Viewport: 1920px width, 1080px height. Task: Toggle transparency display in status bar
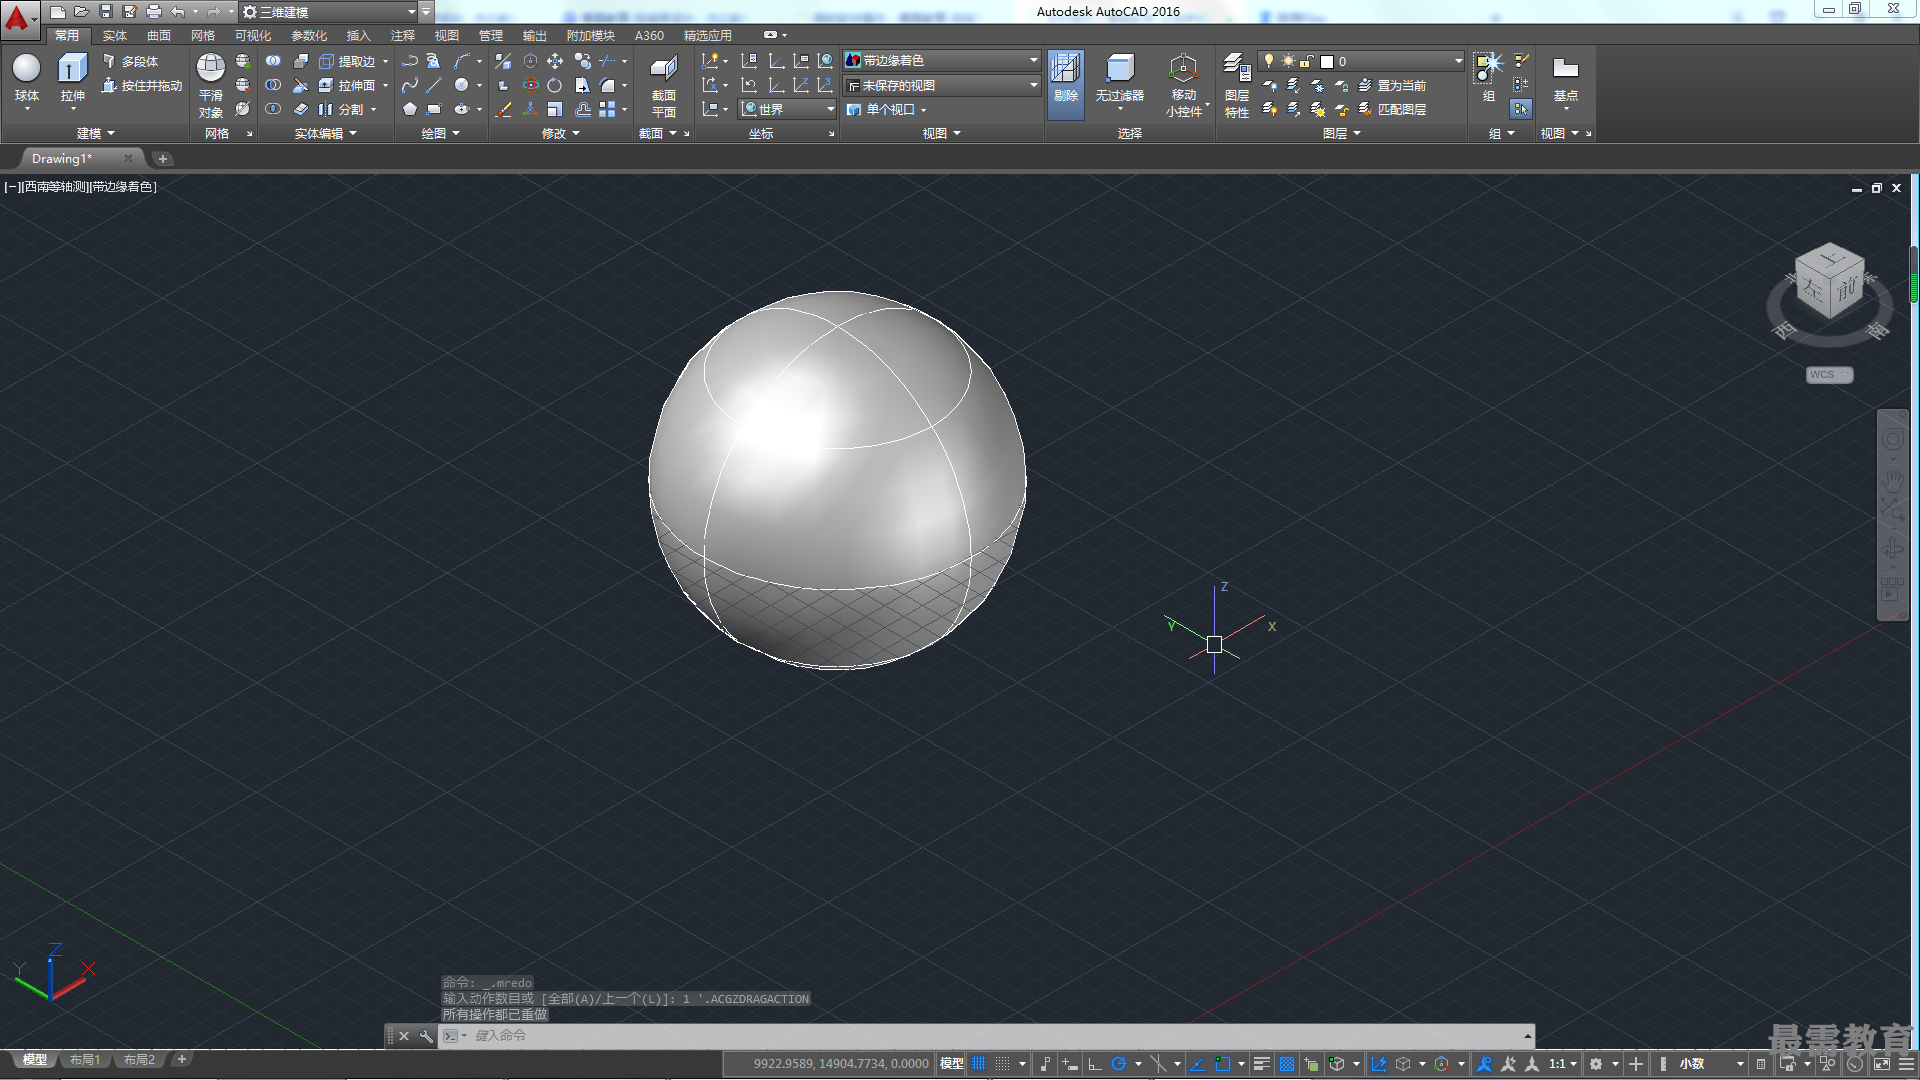point(1287,1064)
